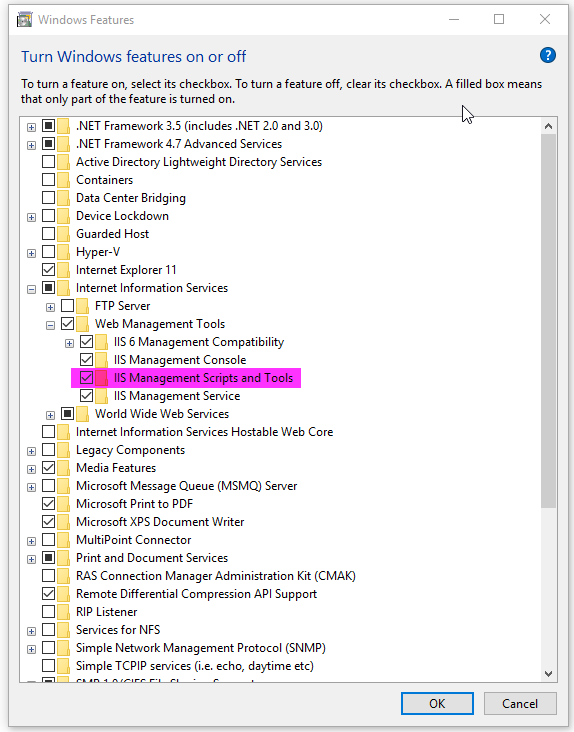Expand the World Wide Web Services node

tap(50, 415)
